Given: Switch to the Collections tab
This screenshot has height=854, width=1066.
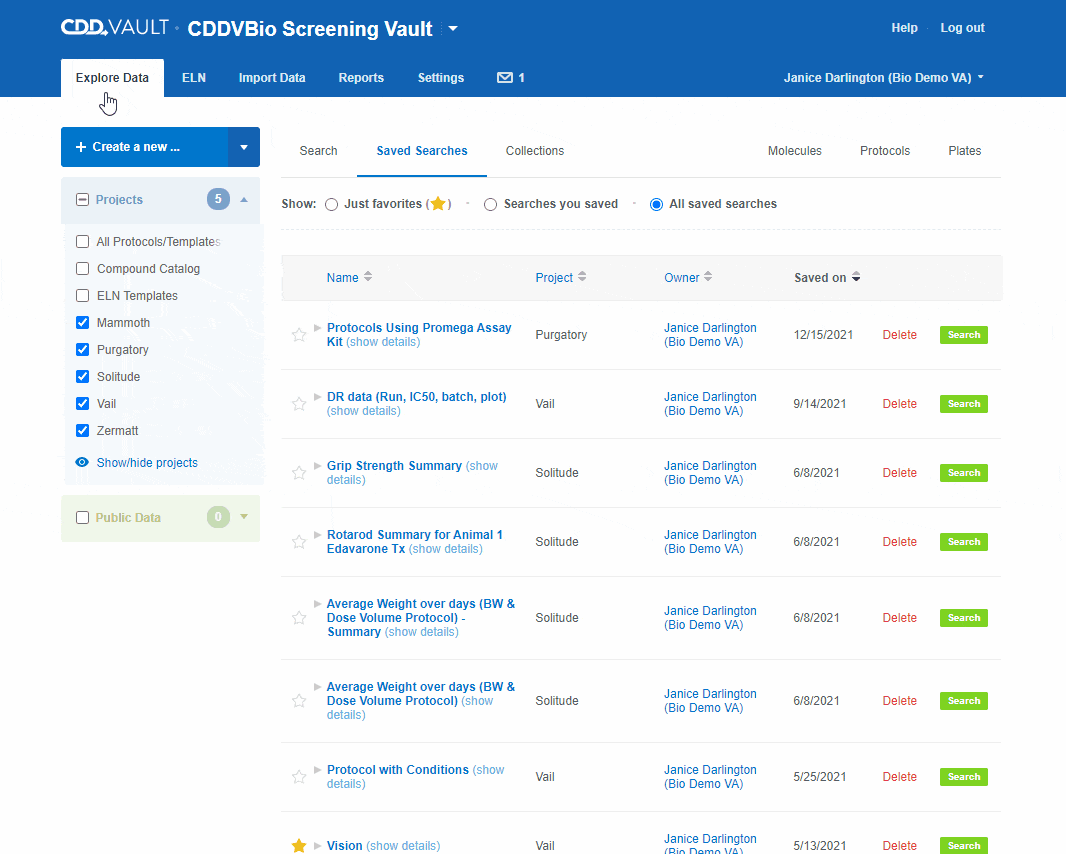Looking at the screenshot, I should [534, 151].
